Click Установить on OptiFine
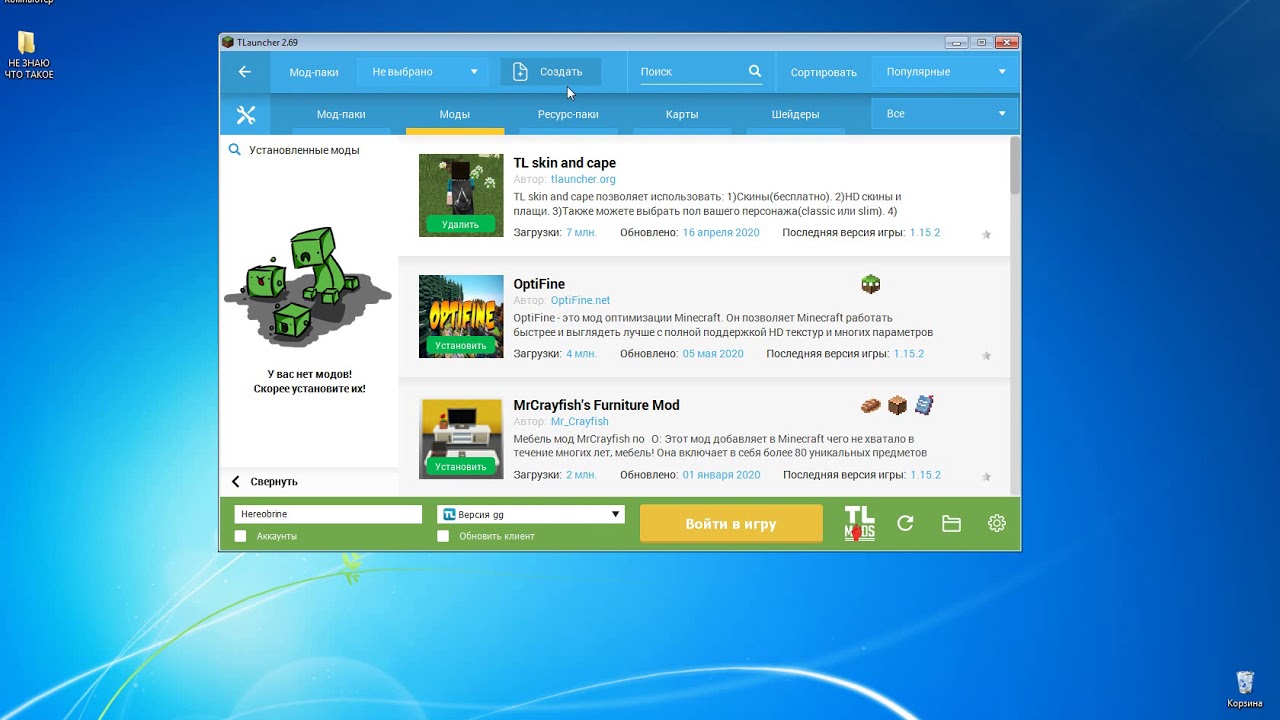This screenshot has width=1280, height=720. (x=460, y=346)
